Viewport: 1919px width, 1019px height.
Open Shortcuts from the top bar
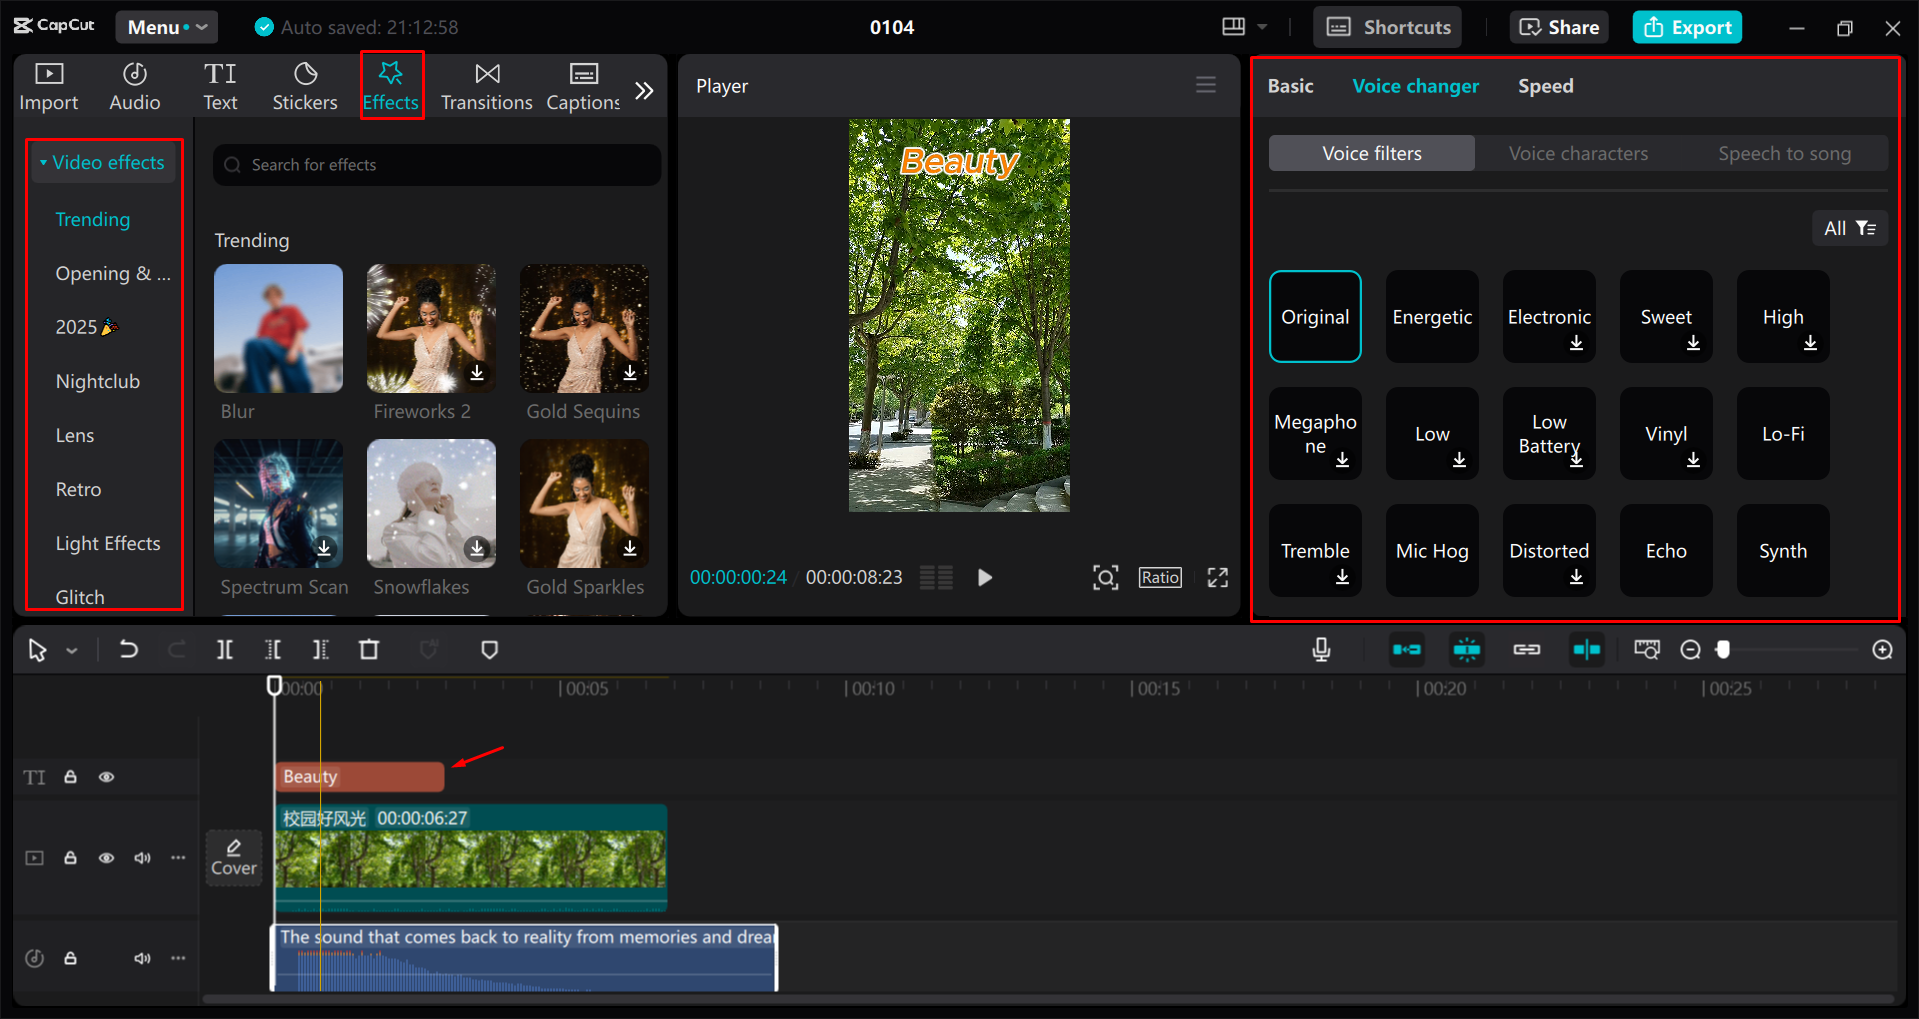(1387, 27)
